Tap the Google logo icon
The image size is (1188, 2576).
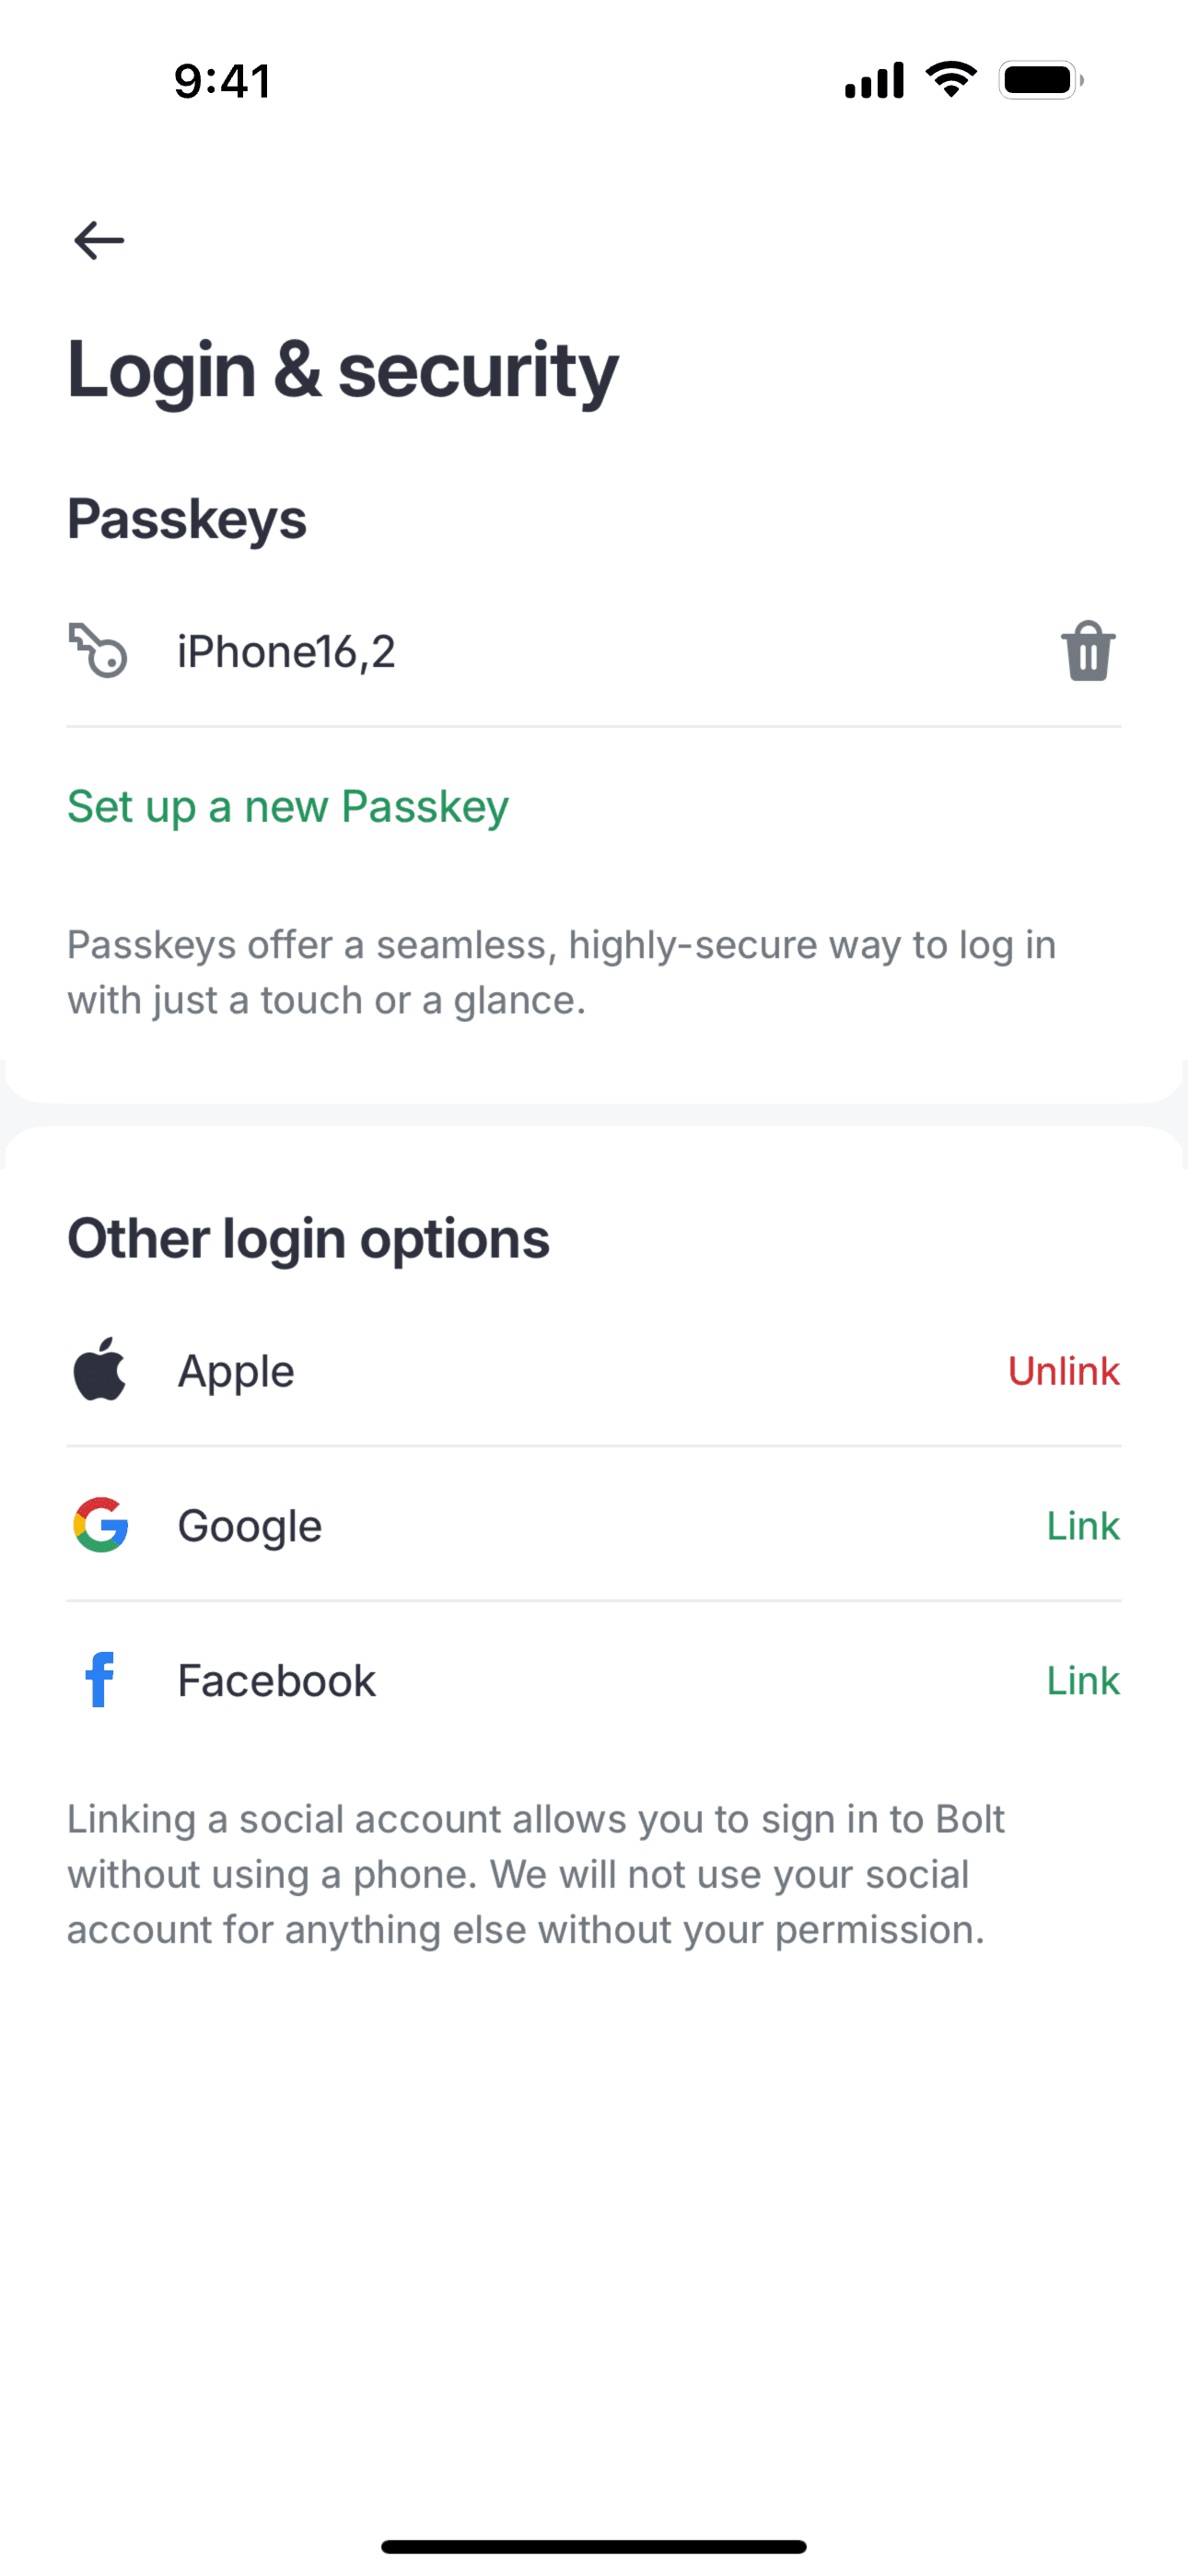(x=101, y=1525)
